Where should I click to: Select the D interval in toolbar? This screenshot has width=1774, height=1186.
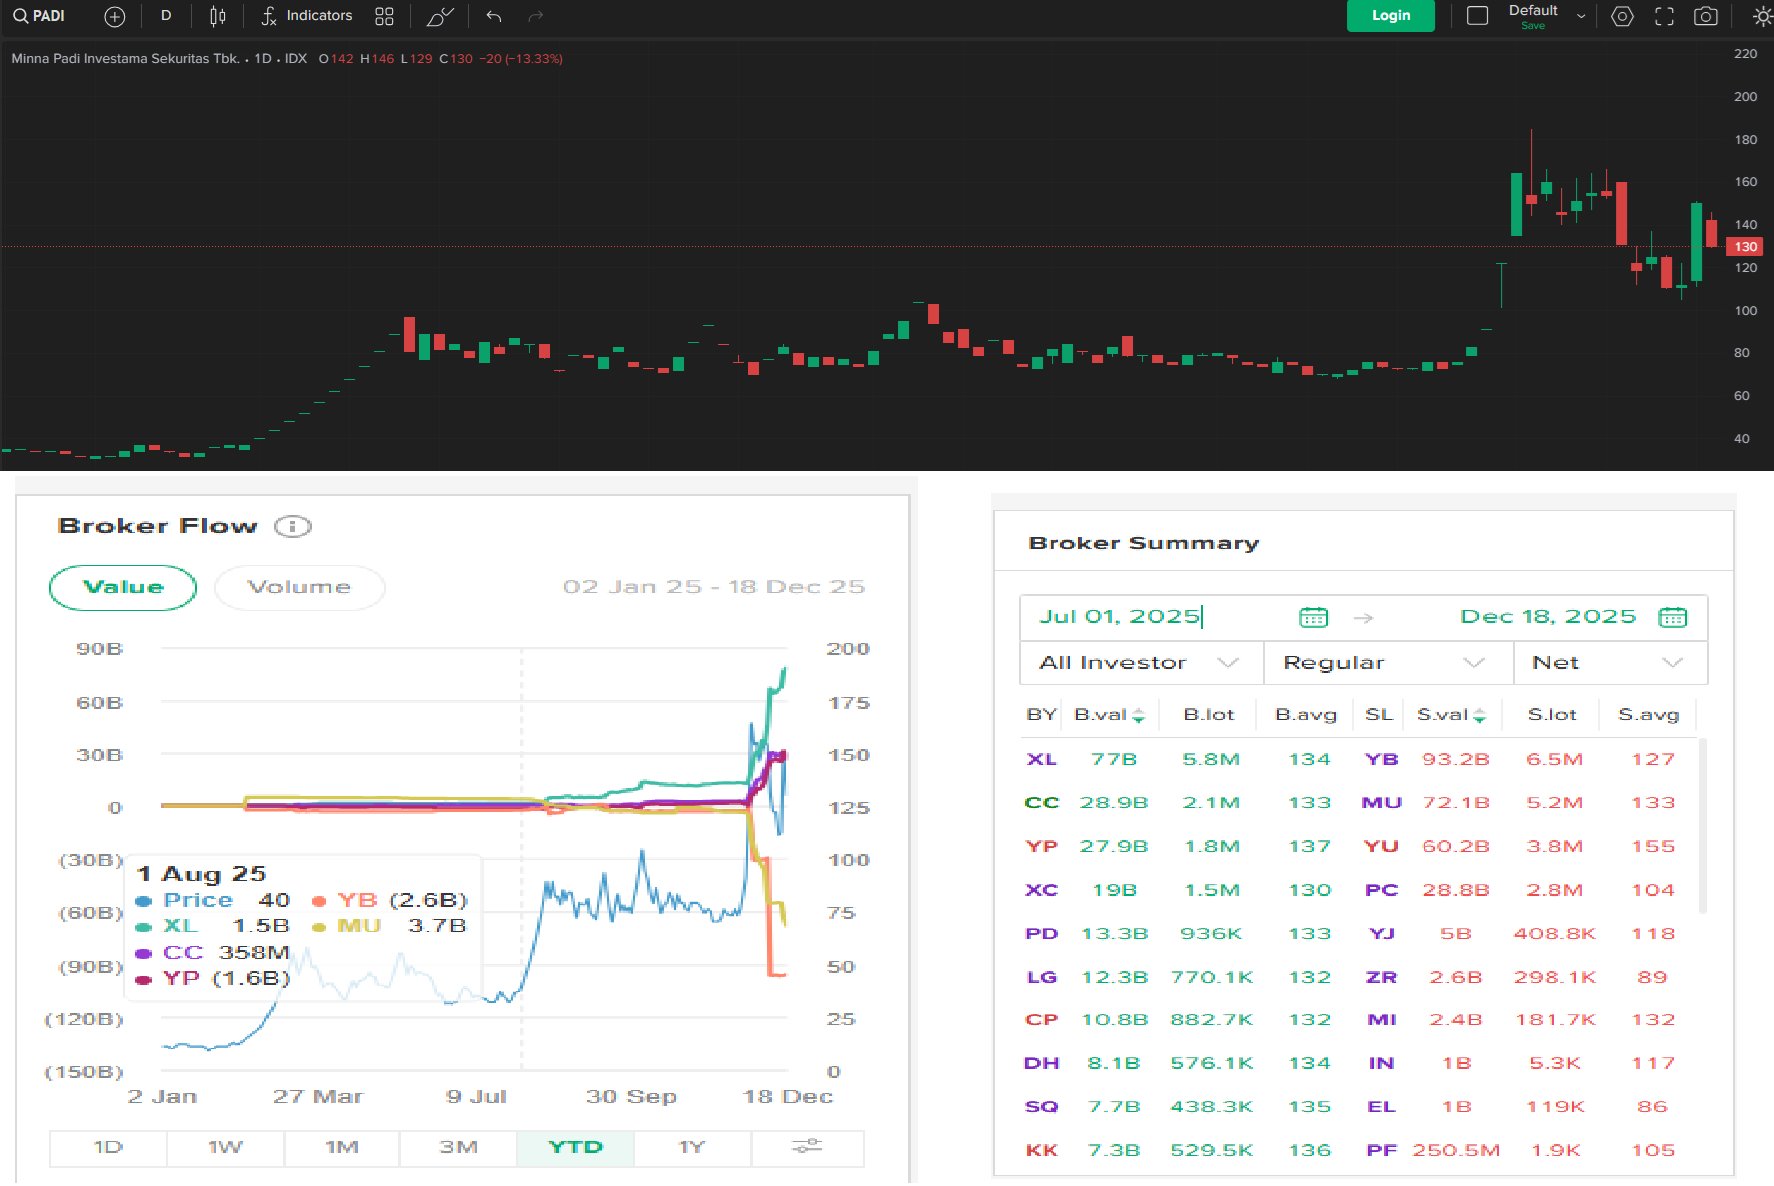[x=166, y=16]
